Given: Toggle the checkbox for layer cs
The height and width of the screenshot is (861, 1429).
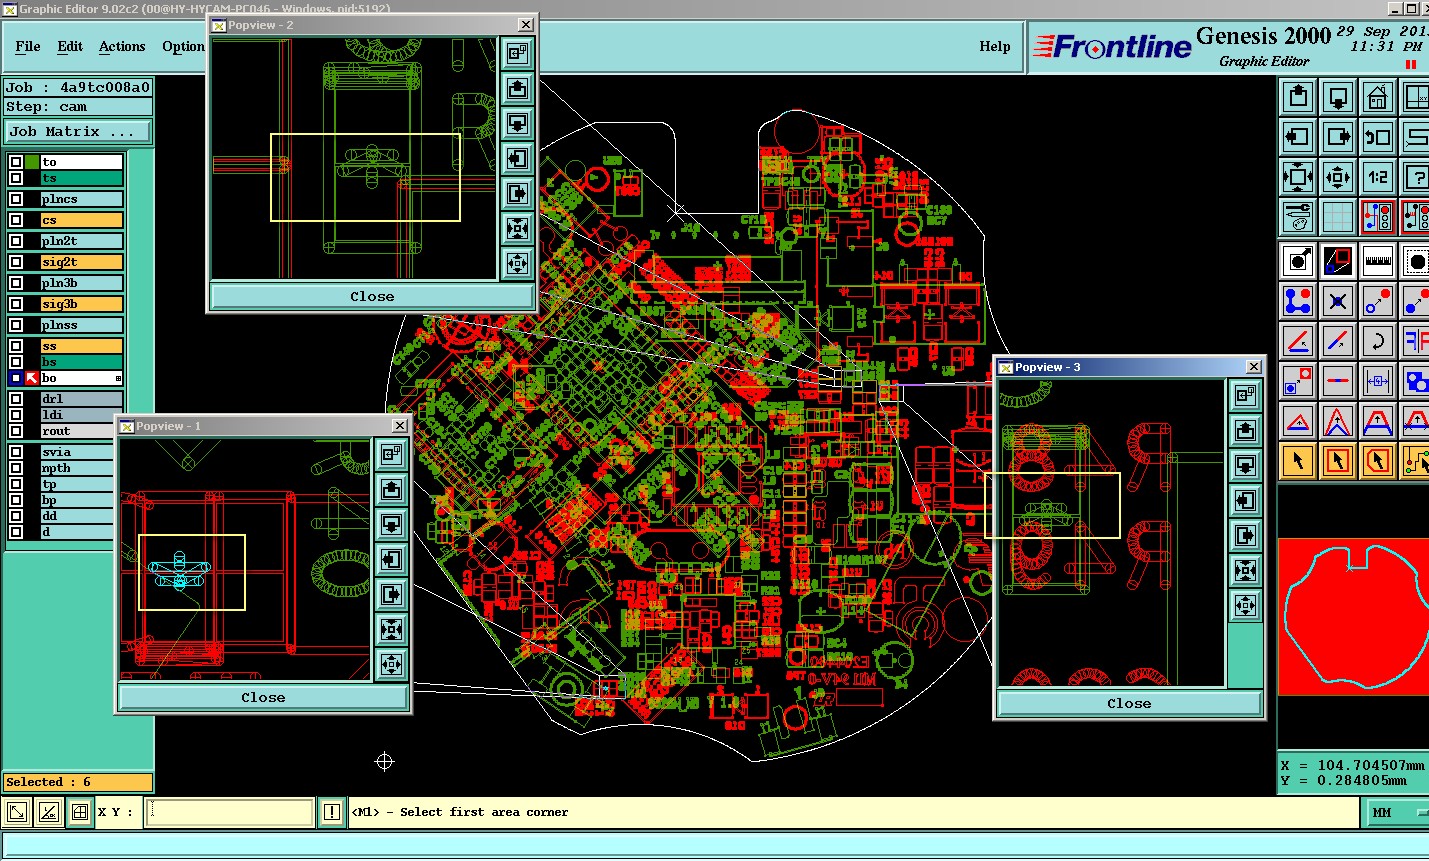Looking at the screenshot, I should [16, 220].
